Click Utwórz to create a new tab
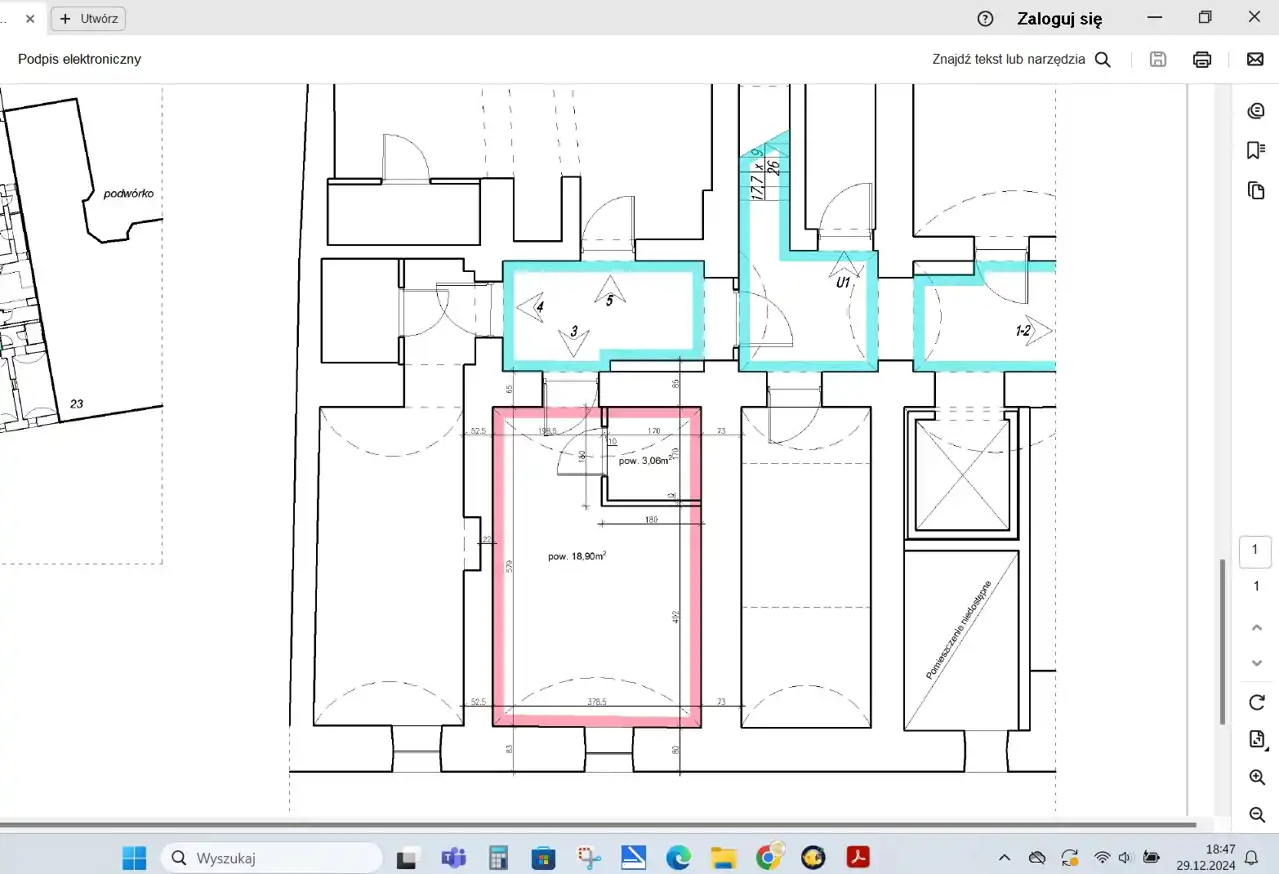 pos(89,18)
